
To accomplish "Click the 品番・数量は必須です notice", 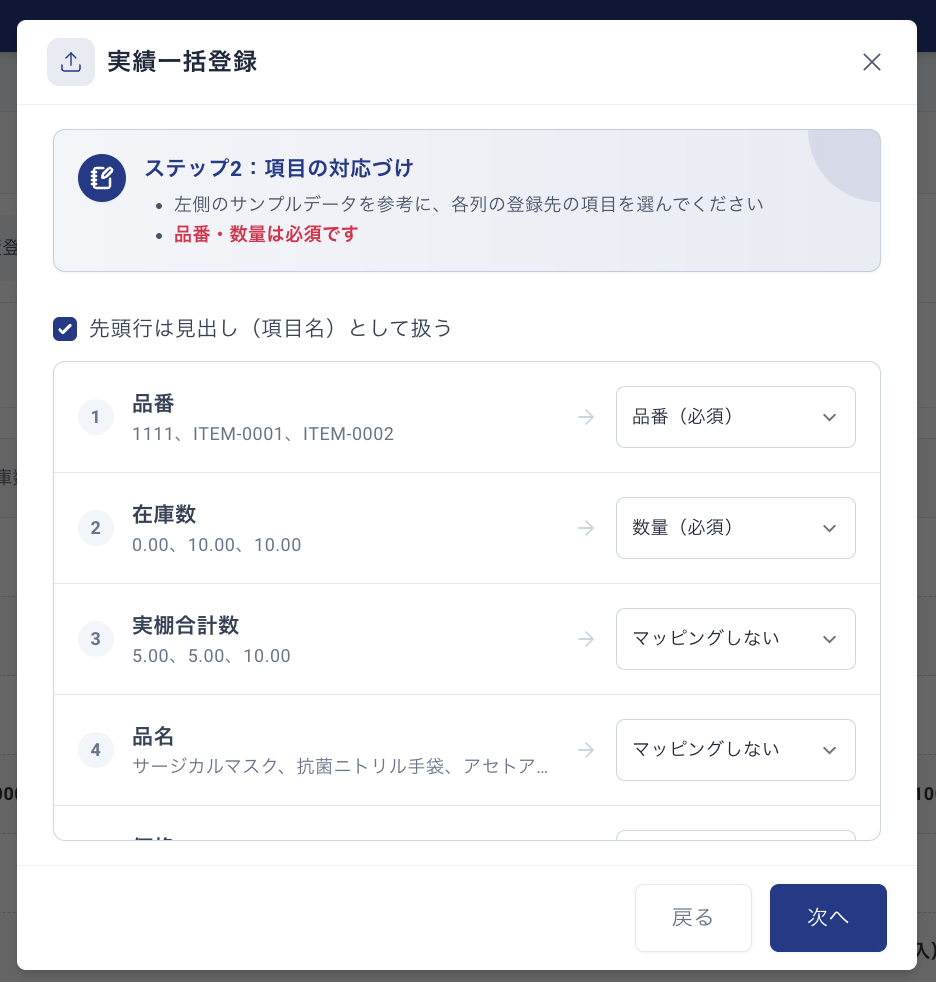I will 265,234.
